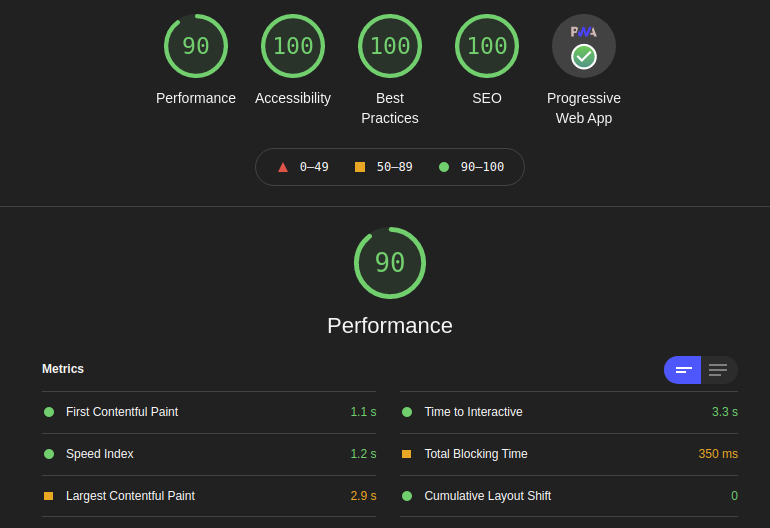Expand the Time to Interactive metric
Image resolution: width=770 pixels, height=528 pixels.
[x=473, y=412]
